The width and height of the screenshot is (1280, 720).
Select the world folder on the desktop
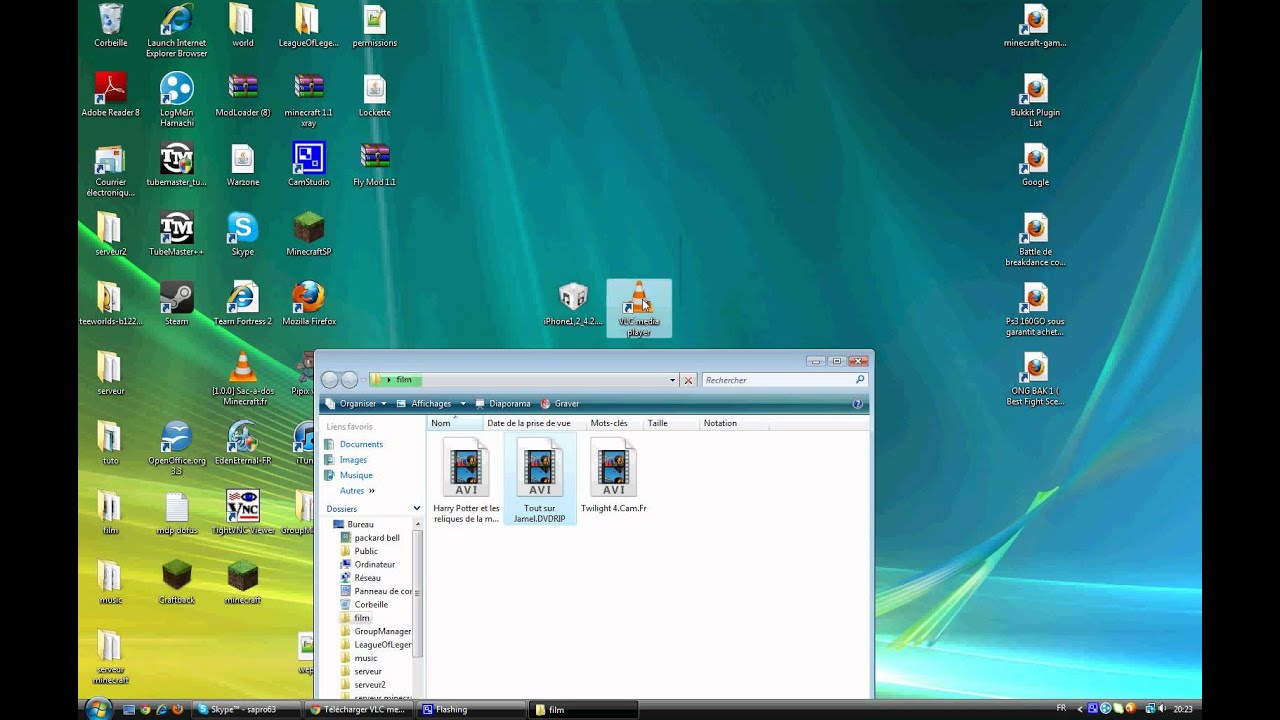tap(242, 25)
